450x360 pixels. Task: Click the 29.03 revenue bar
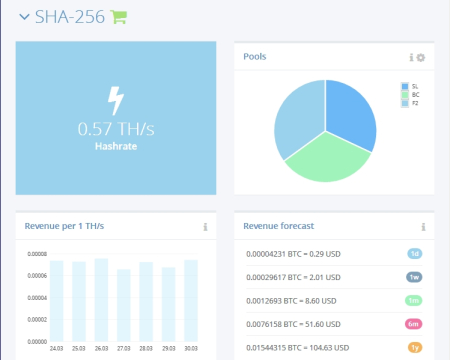point(169,304)
